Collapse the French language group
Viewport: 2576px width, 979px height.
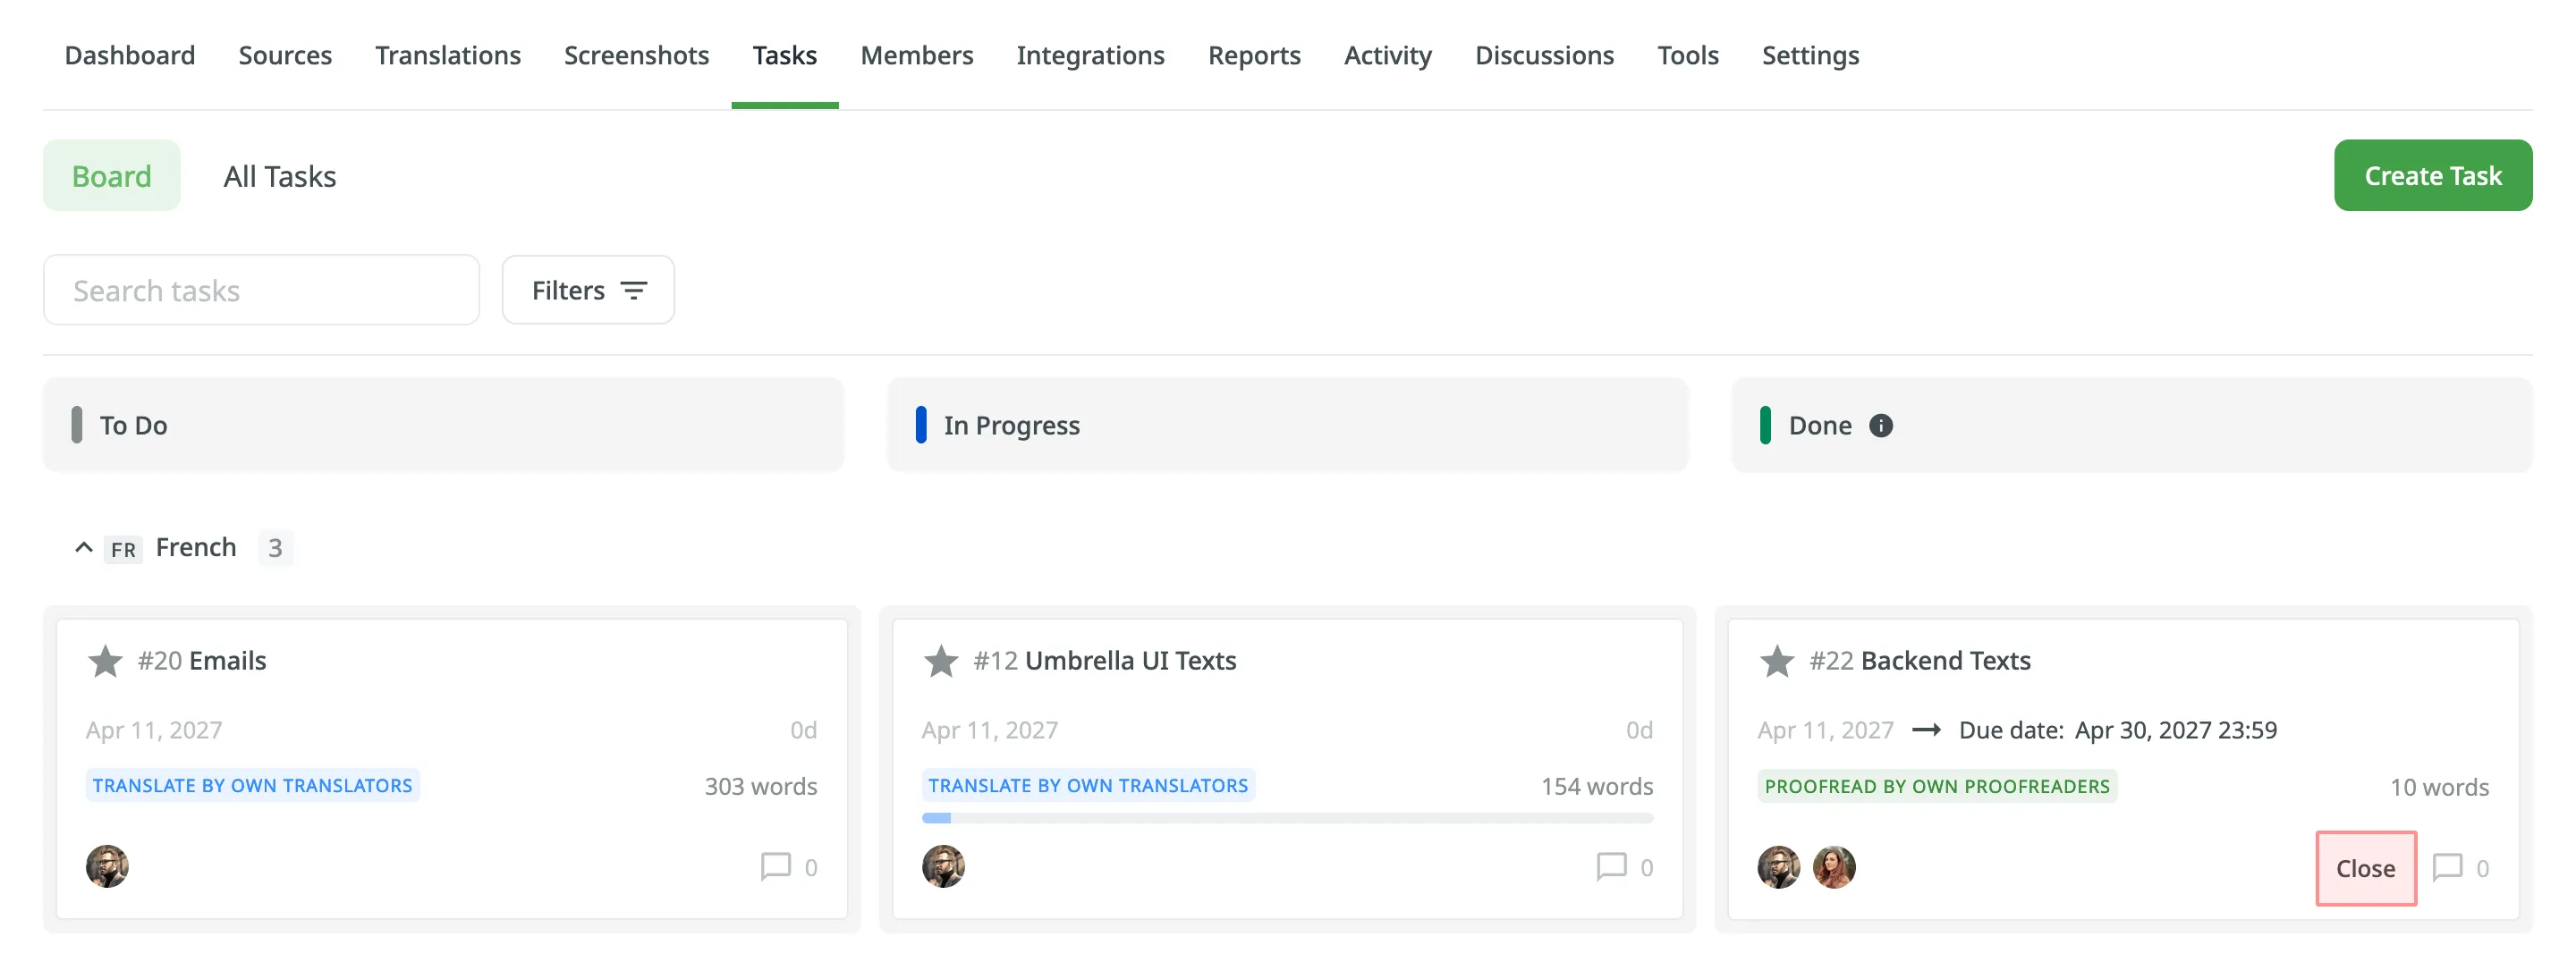[84, 548]
